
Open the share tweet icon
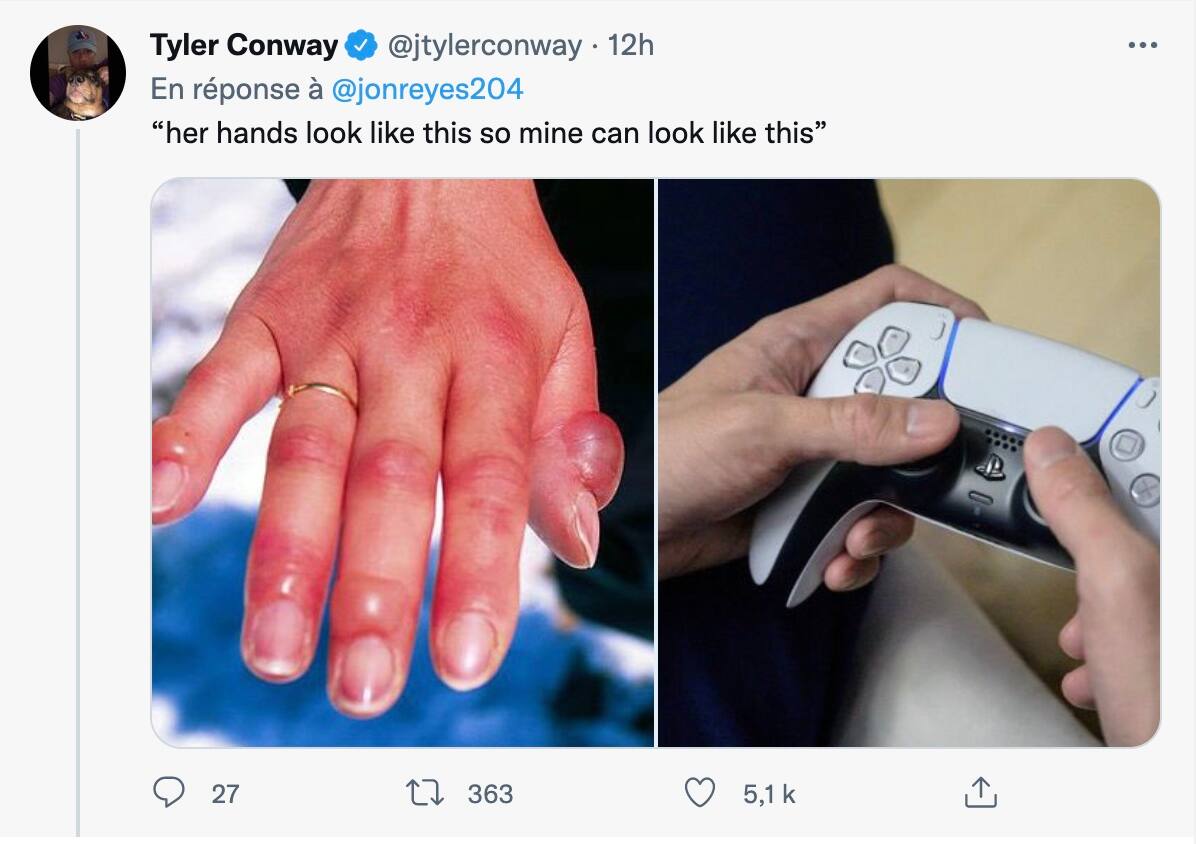click(x=980, y=791)
